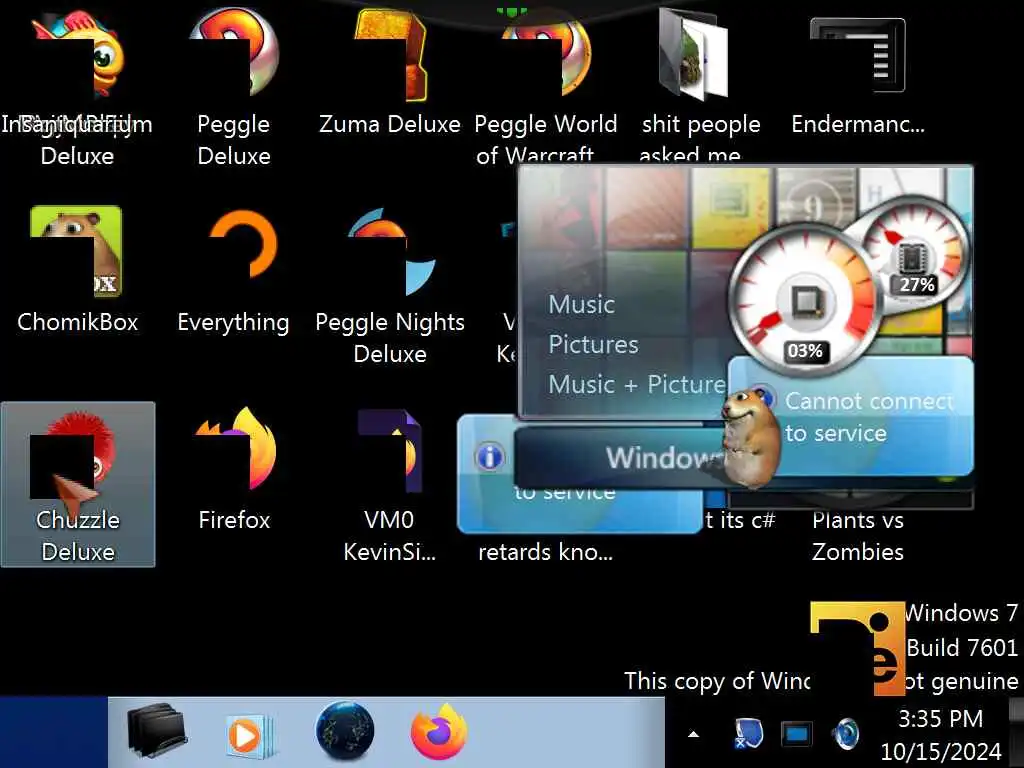Open the dark globe taskbar icon
This screenshot has width=1024, height=768.
(345, 731)
